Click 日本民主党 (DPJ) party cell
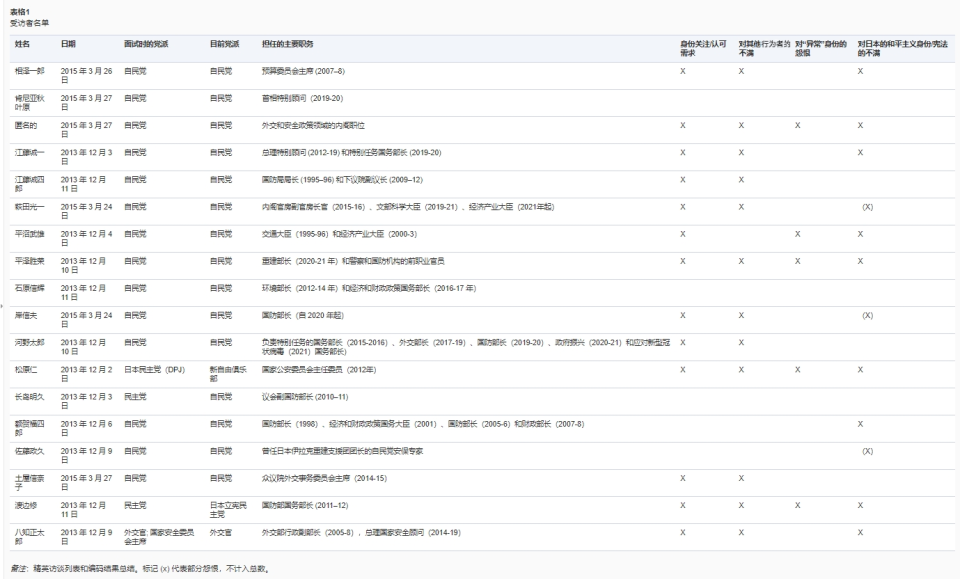Screen dimensions: 960x579 [x=154, y=370]
